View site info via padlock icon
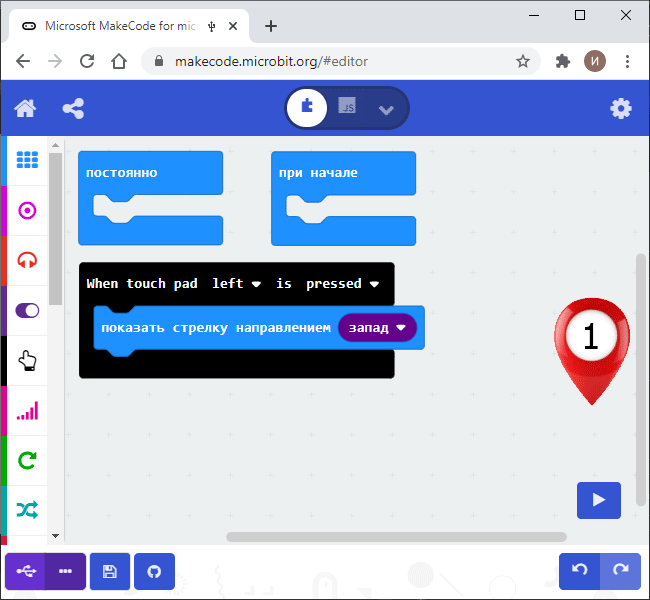 (x=158, y=61)
